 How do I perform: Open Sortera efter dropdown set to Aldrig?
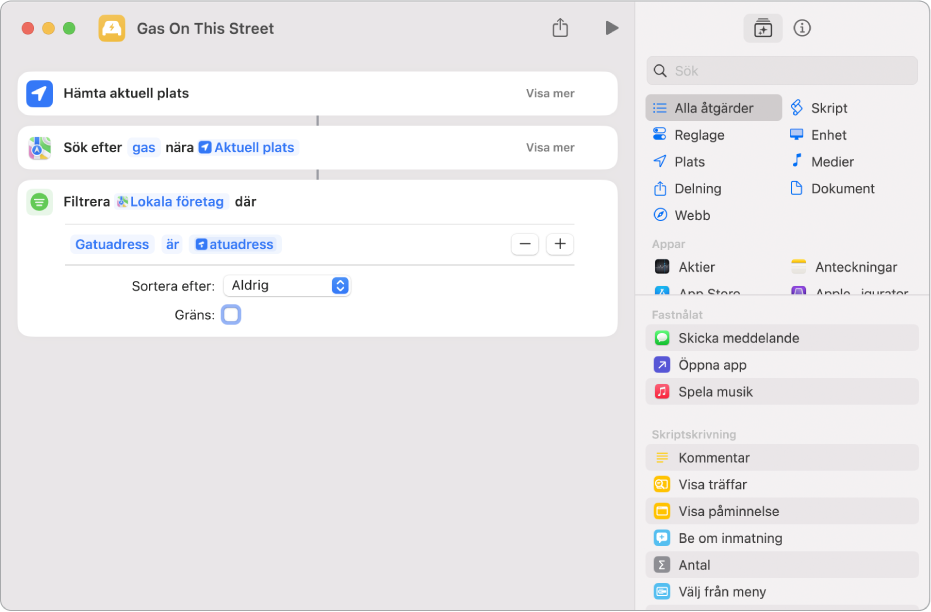pos(287,286)
